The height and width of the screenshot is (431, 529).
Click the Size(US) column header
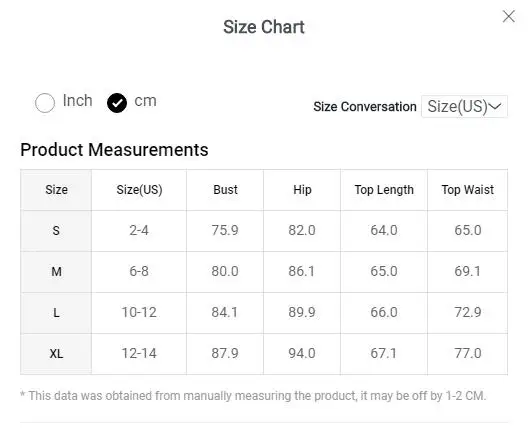pyautogui.click(x=139, y=190)
